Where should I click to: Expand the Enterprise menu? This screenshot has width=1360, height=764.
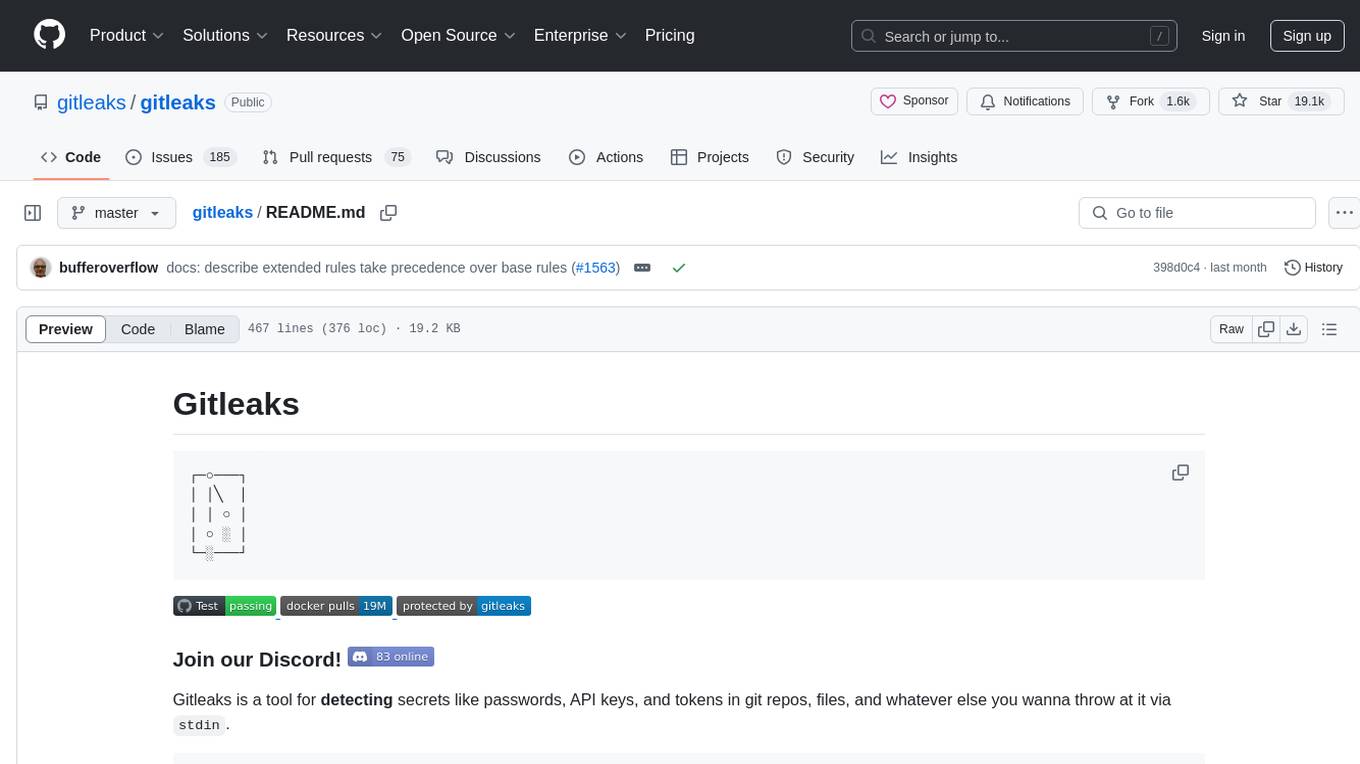pyautogui.click(x=580, y=35)
